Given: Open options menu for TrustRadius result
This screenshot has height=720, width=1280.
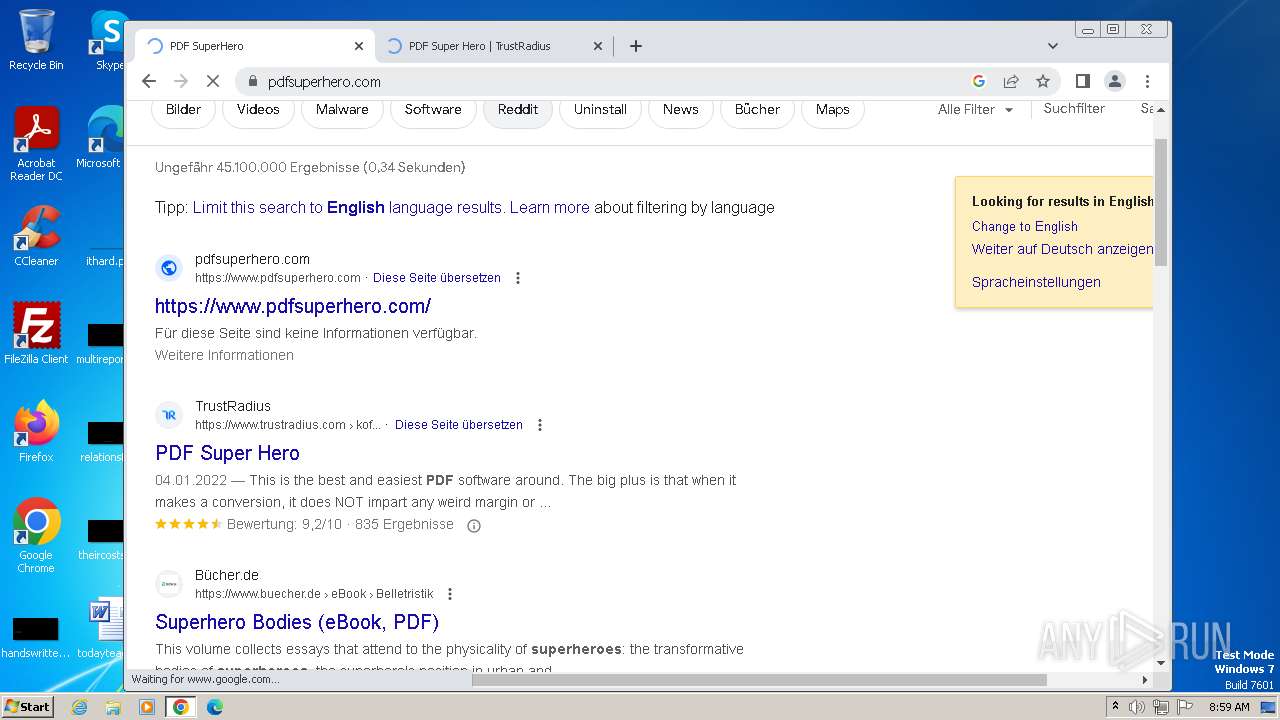Looking at the screenshot, I should [540, 425].
